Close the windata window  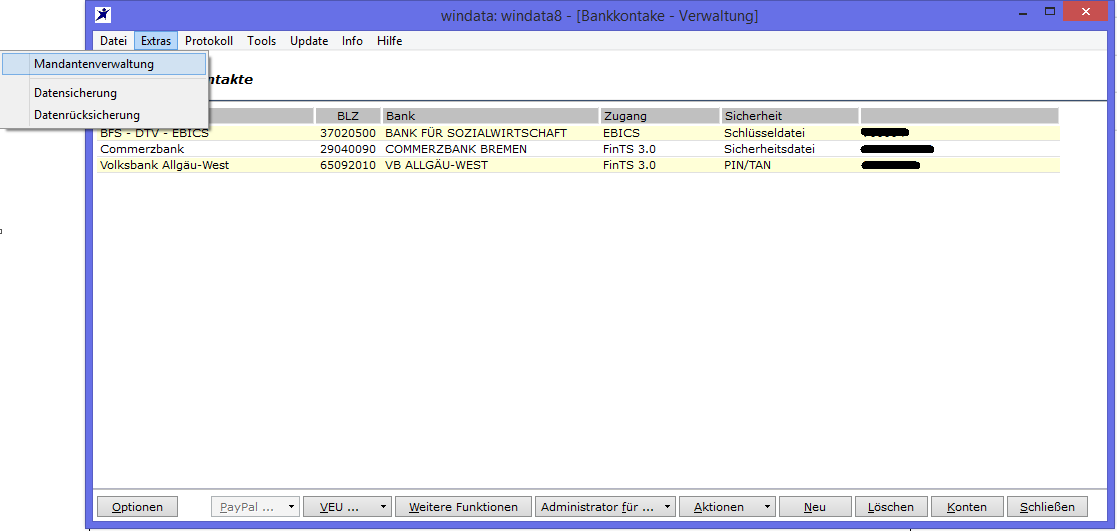(x=1086, y=11)
